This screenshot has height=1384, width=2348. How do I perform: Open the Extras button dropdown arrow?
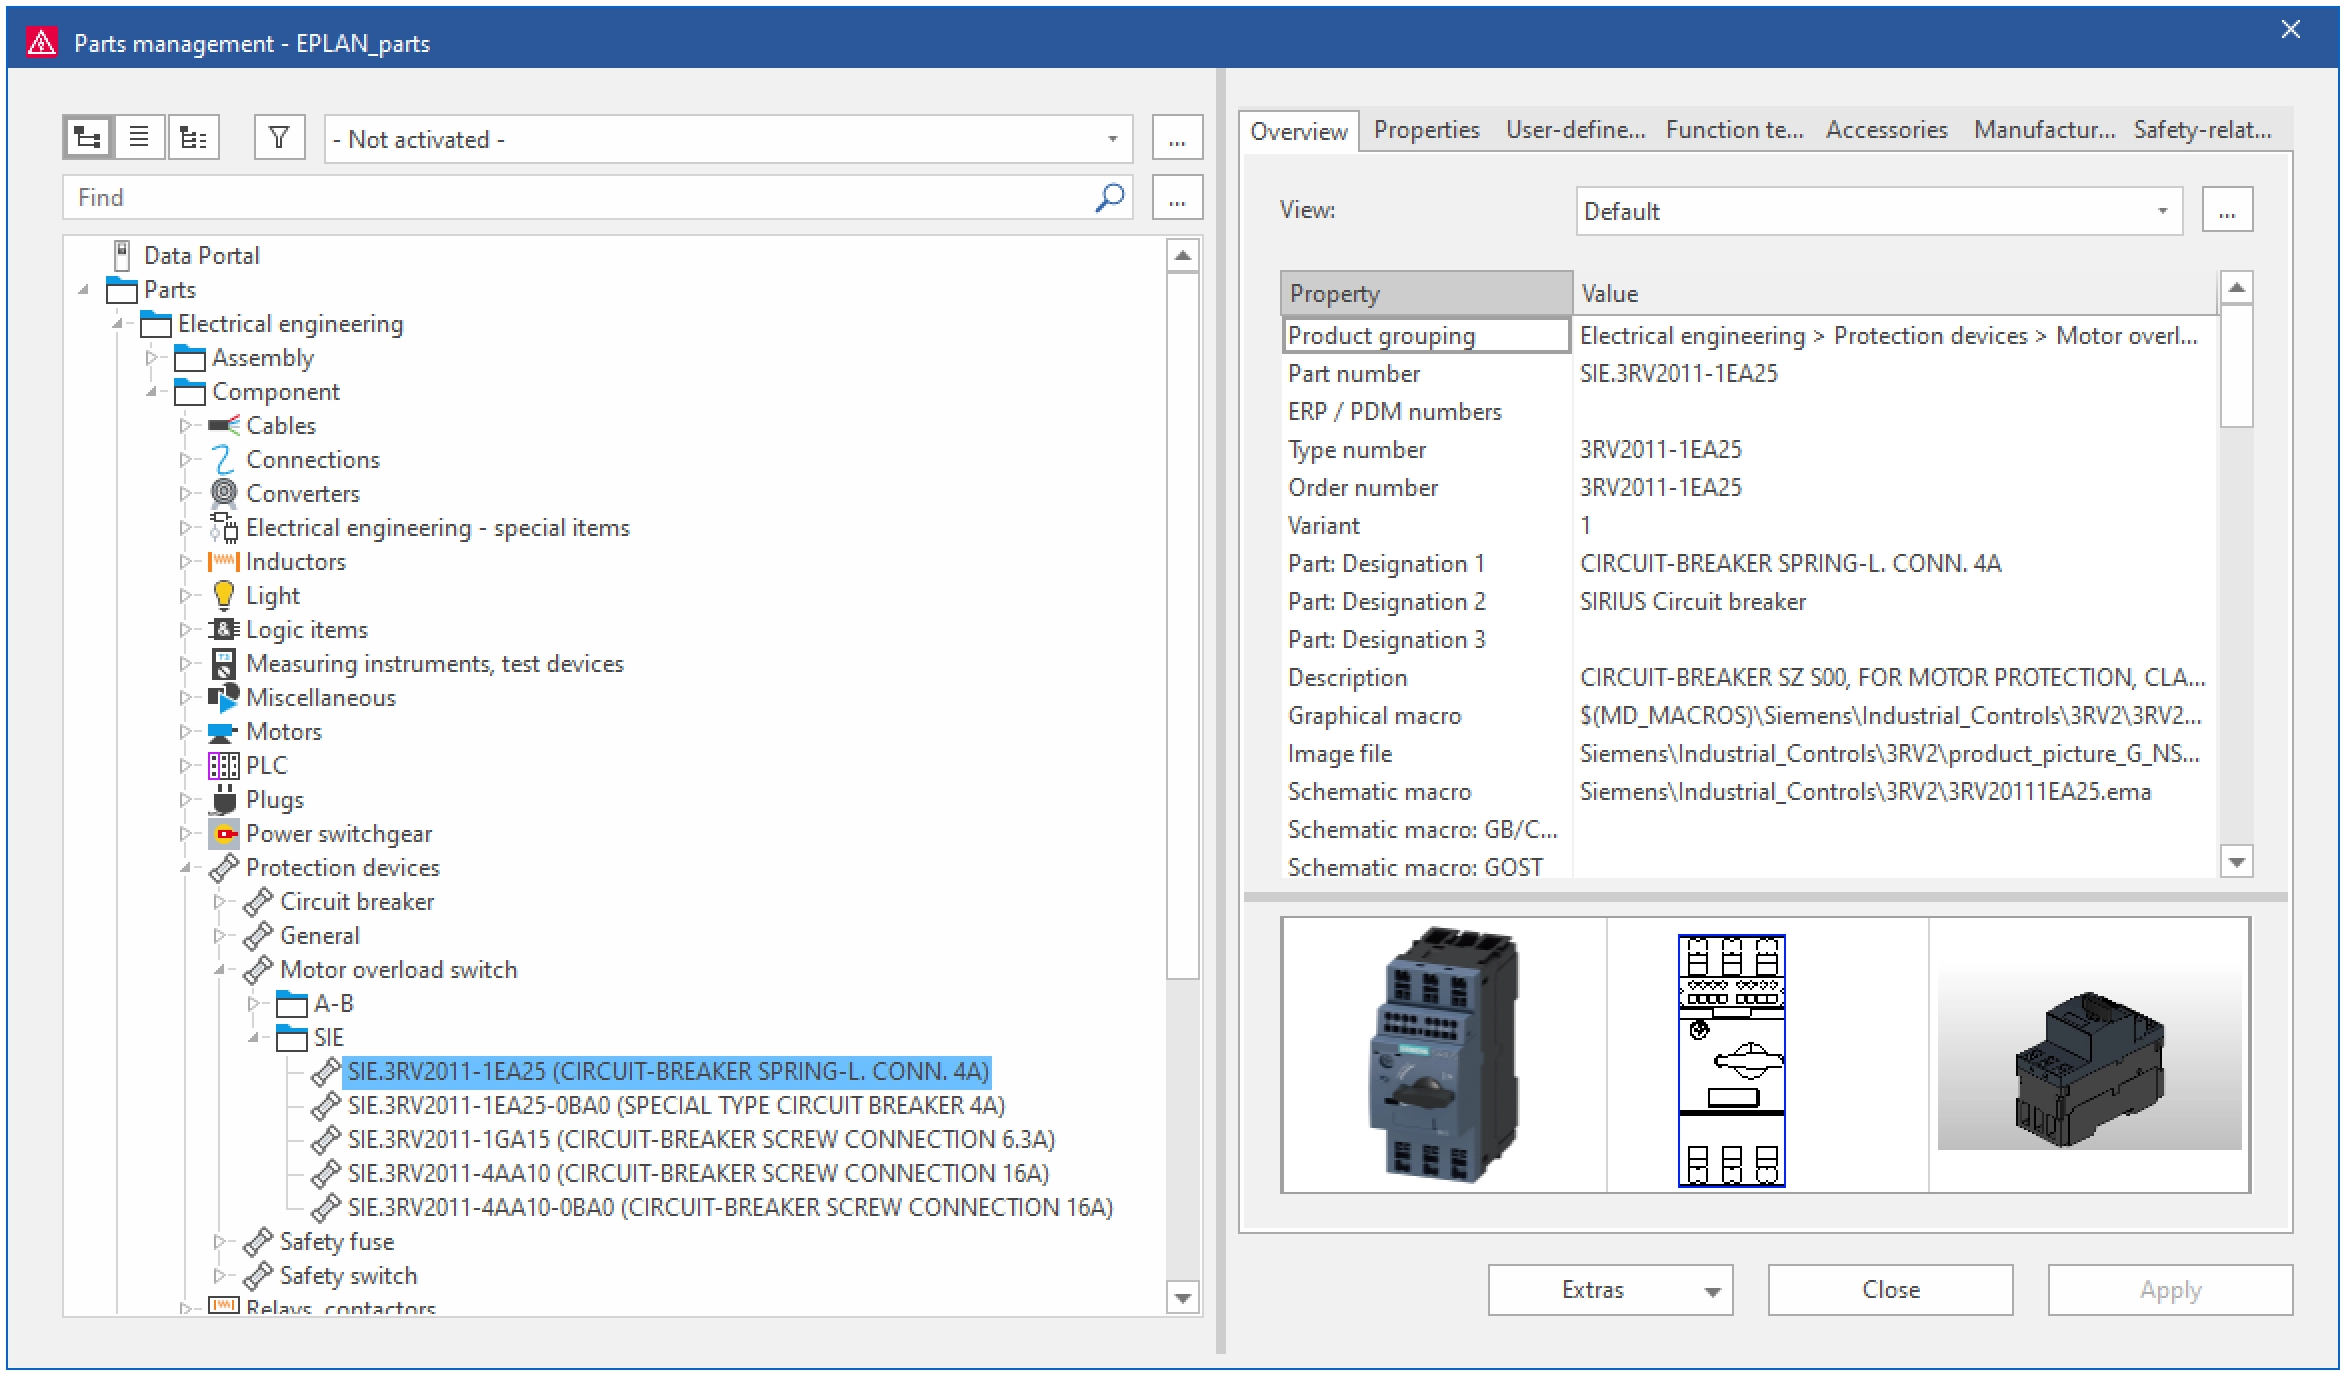coord(1712,1291)
